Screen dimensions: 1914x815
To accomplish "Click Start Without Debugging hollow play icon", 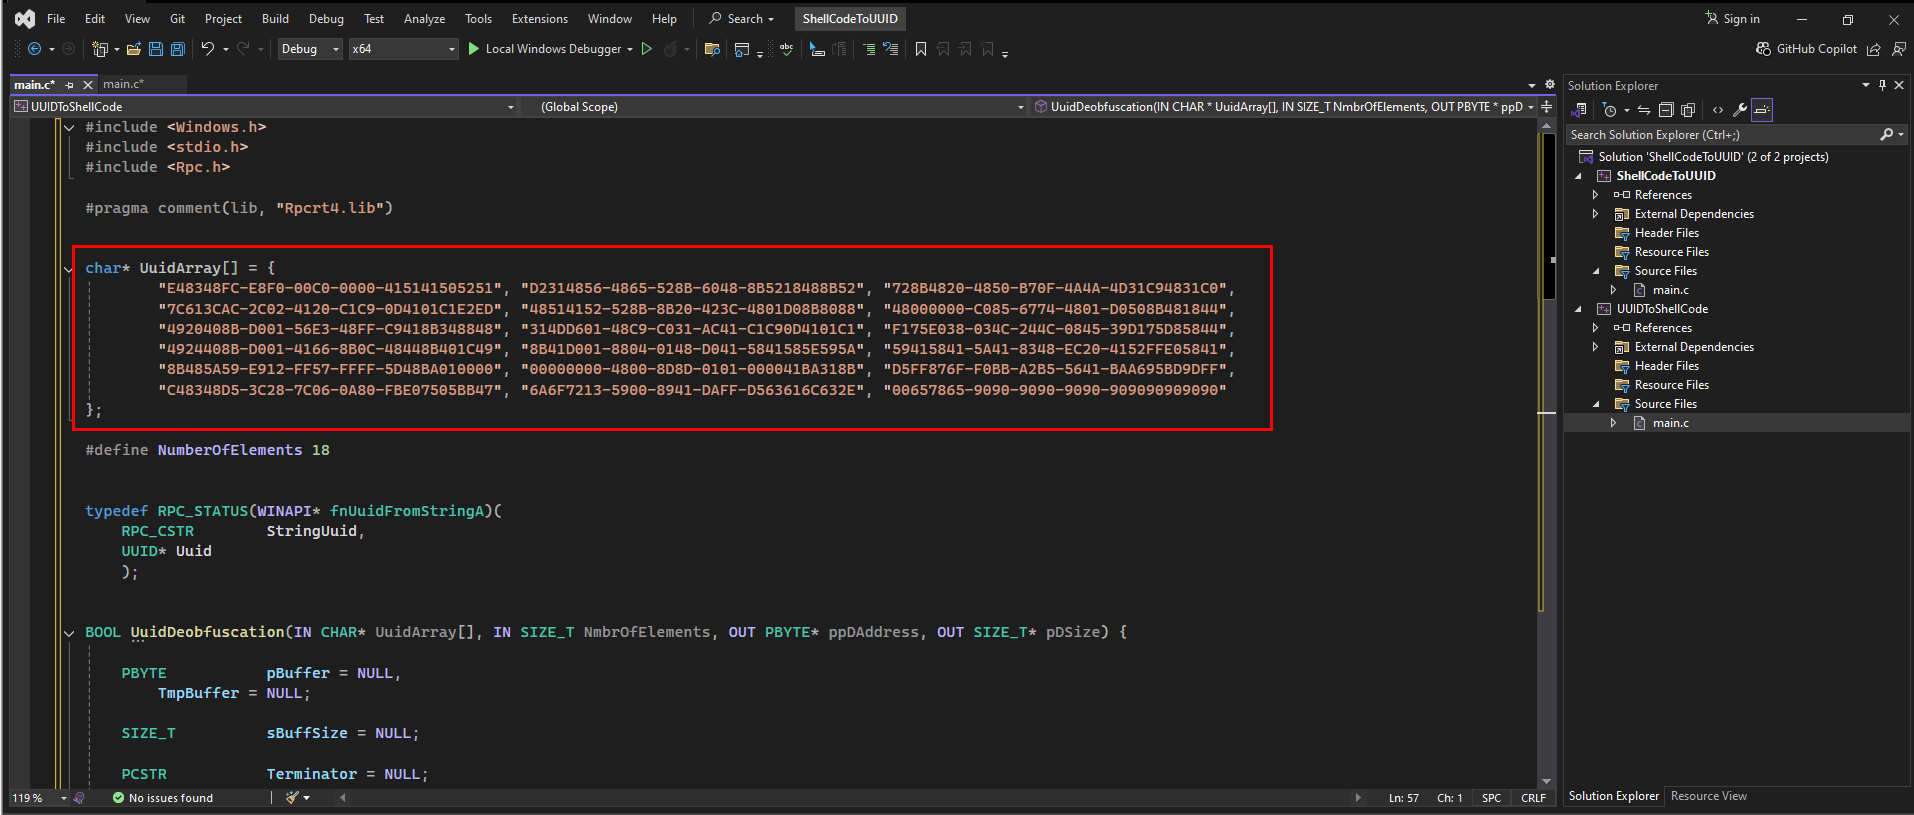I will coord(647,49).
